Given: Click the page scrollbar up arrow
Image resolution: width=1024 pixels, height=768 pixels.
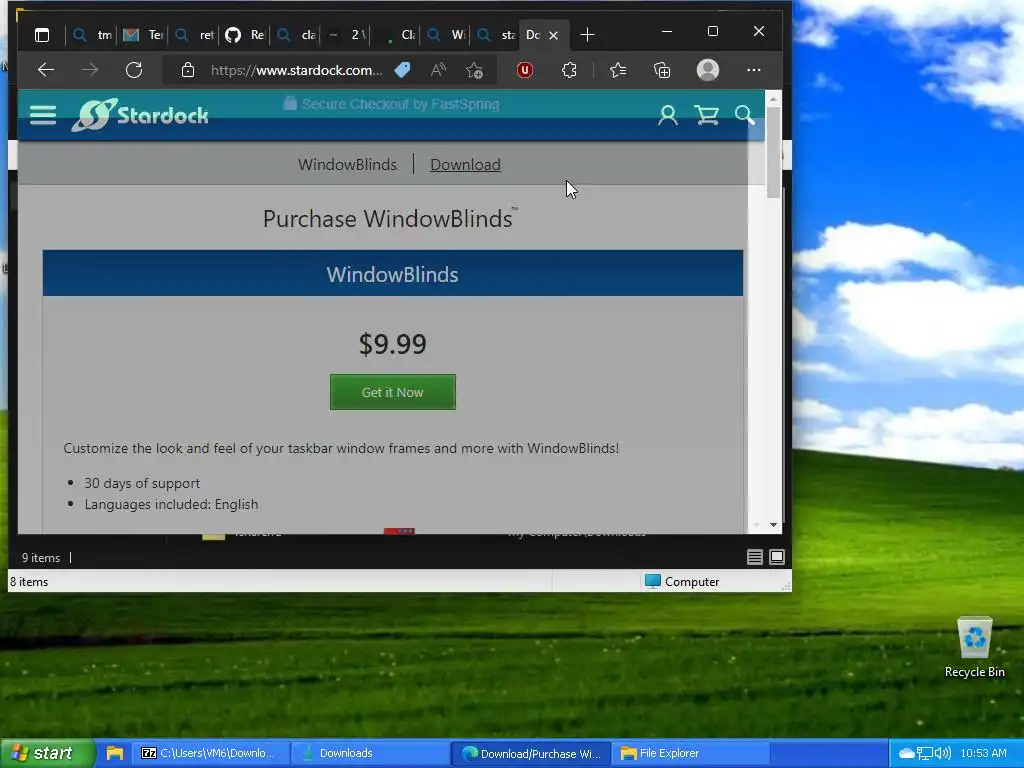Looking at the screenshot, I should pos(773,99).
